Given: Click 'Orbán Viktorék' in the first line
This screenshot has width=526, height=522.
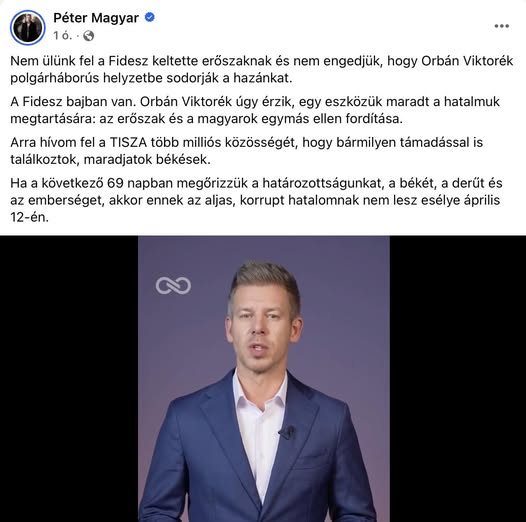Looking at the screenshot, I should pyautogui.click(x=467, y=61).
